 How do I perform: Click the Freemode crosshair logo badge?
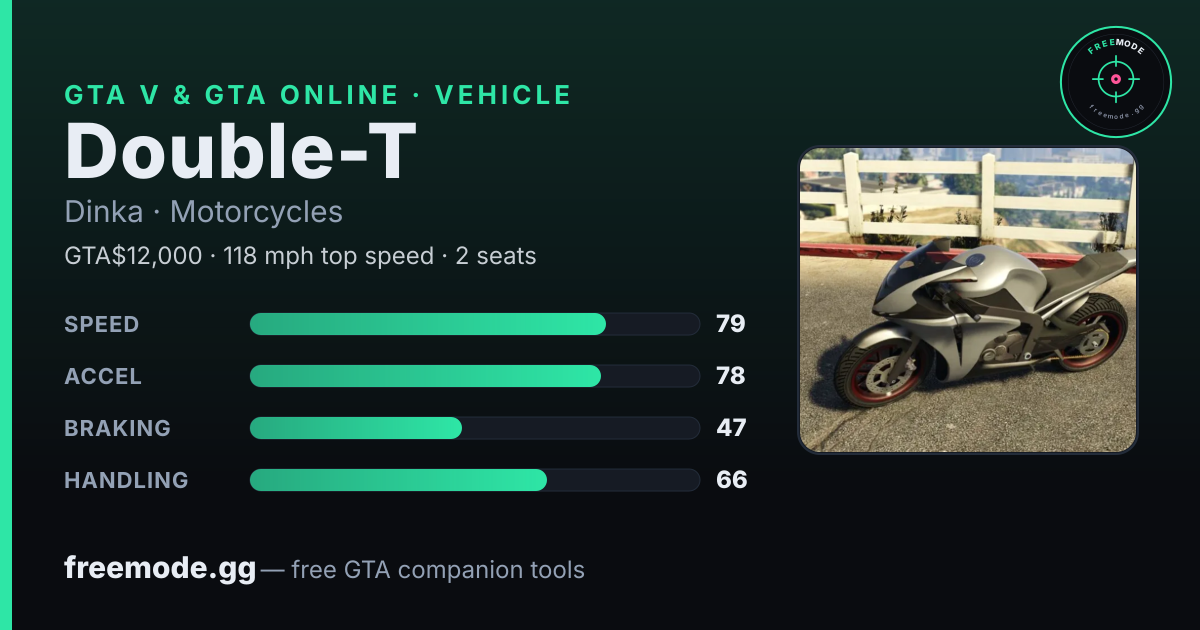[x=1115, y=83]
